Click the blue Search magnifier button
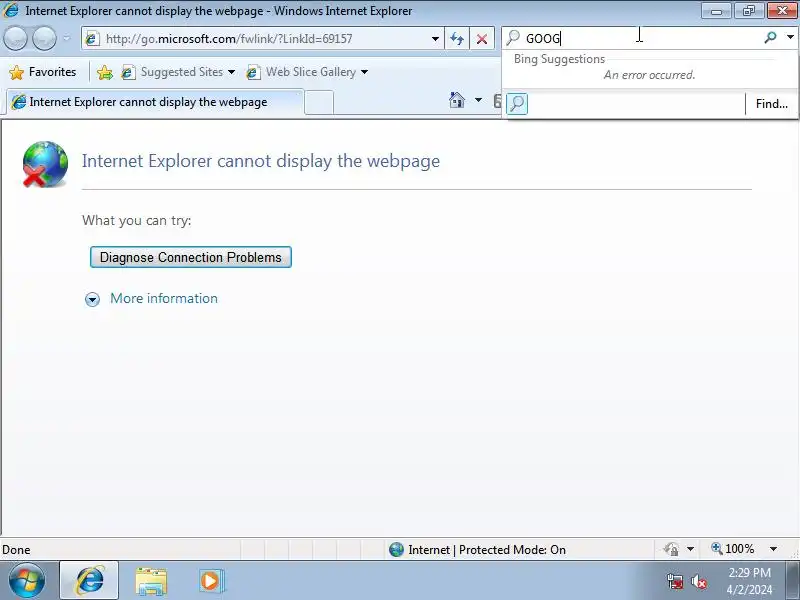 pos(770,38)
